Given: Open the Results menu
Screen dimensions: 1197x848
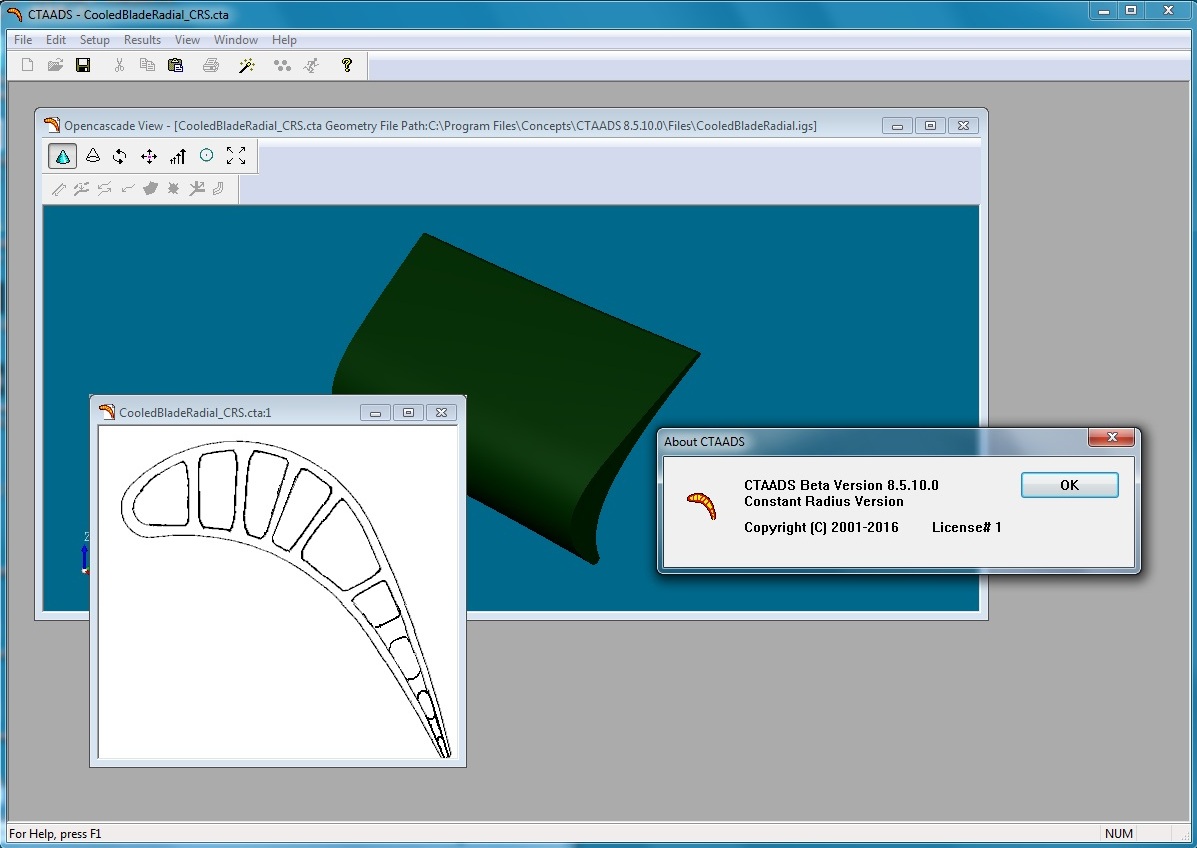Looking at the screenshot, I should tap(142, 40).
